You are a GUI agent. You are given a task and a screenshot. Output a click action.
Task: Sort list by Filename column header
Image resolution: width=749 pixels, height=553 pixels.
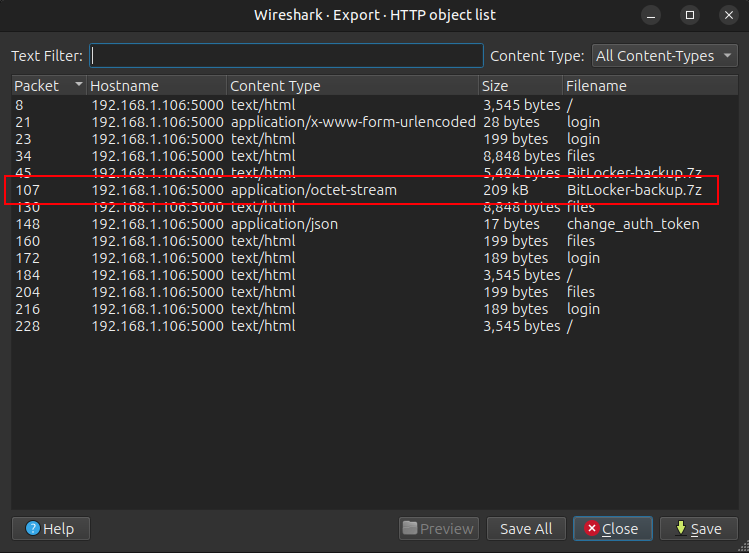(650, 86)
